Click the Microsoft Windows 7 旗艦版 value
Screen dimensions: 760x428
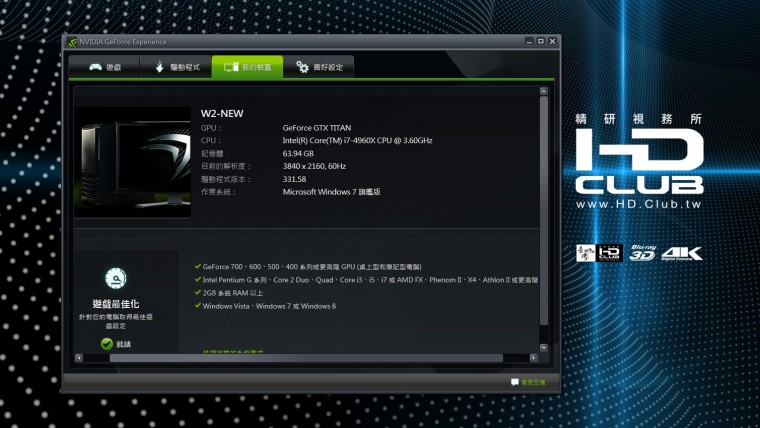(332, 192)
